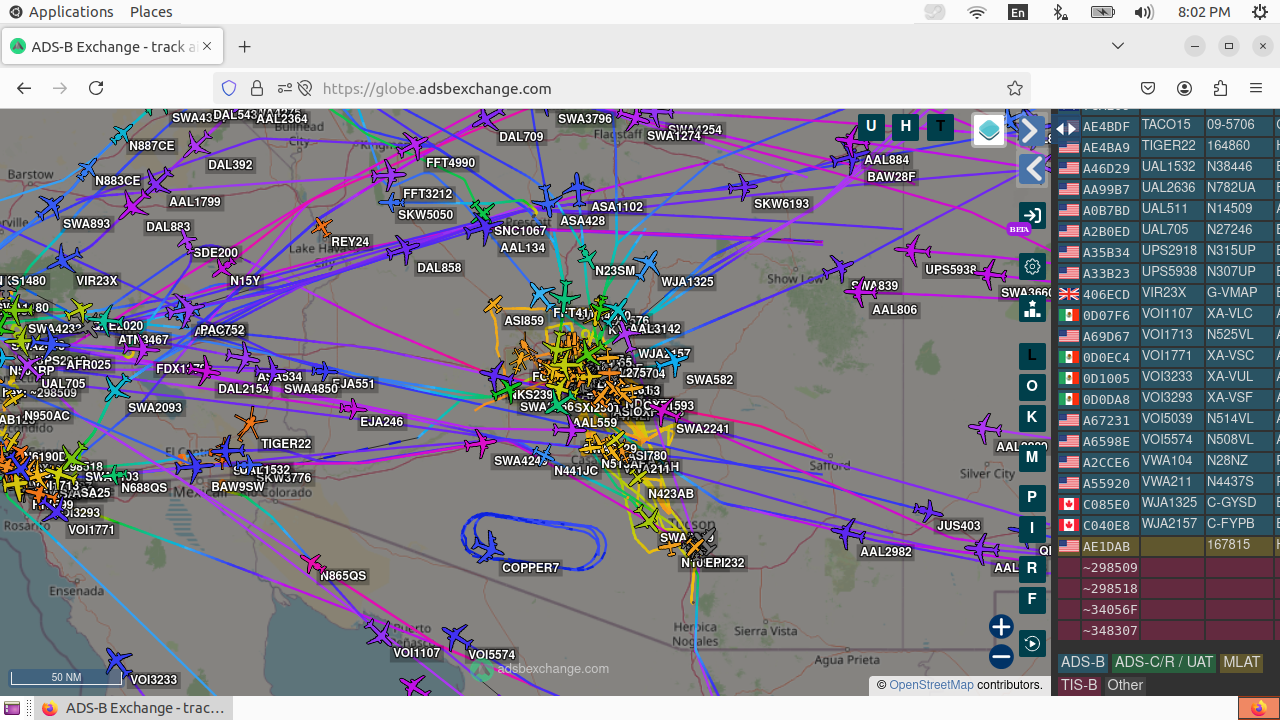Close the ADS-B Exchange tab
The image size is (1280, 720).
click(x=208, y=47)
